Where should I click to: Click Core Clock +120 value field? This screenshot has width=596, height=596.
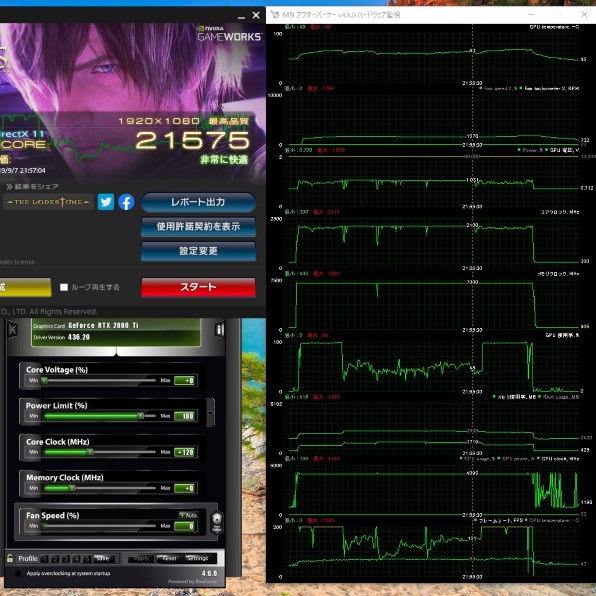[184, 452]
